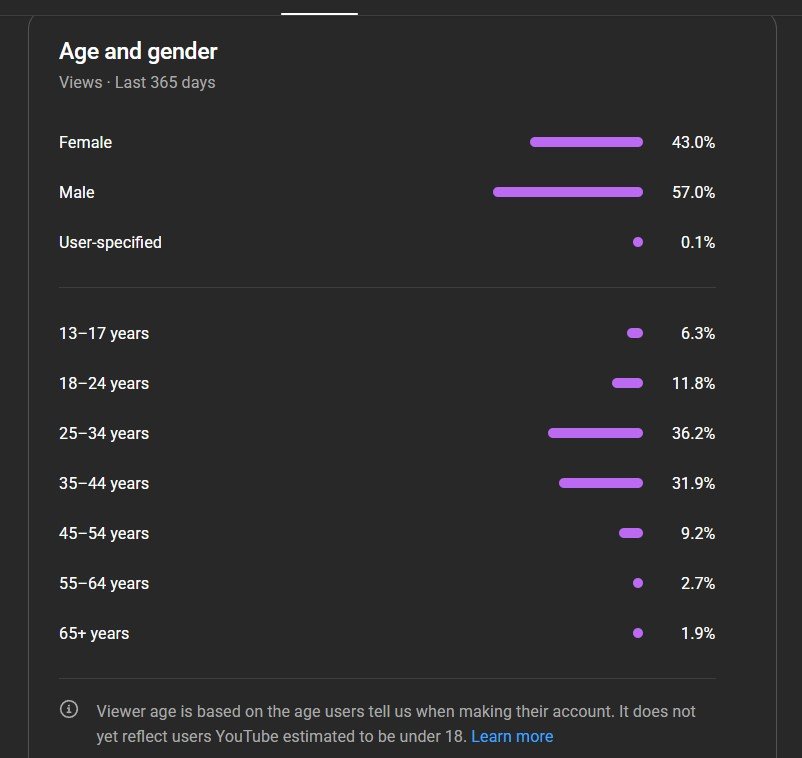Click the Views Last 365 days subtitle

[x=137, y=82]
